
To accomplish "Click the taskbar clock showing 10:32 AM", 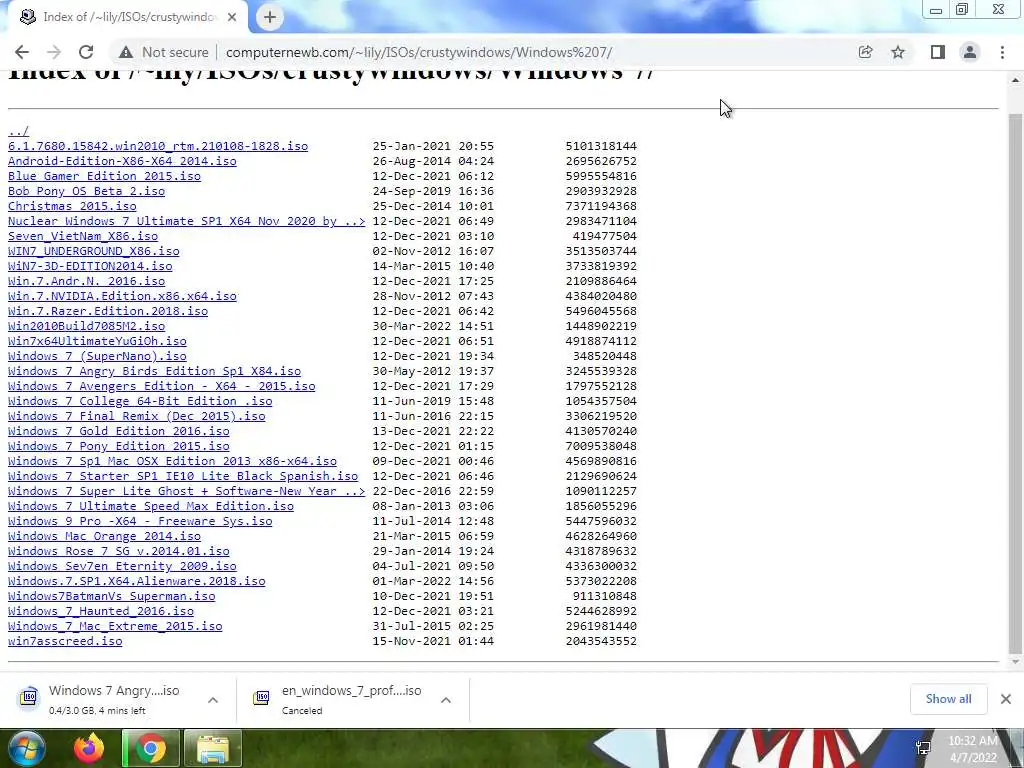I will click(972, 749).
